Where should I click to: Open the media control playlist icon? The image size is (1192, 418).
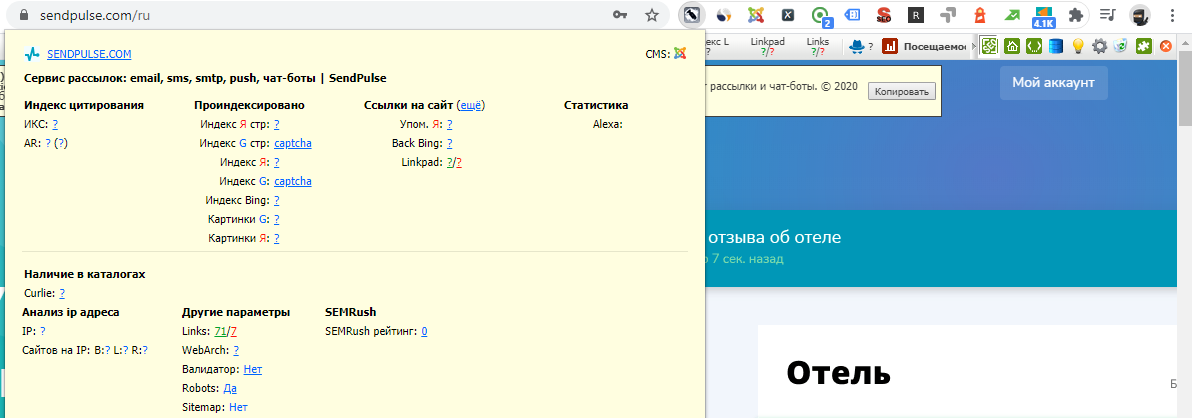[x=1108, y=15]
